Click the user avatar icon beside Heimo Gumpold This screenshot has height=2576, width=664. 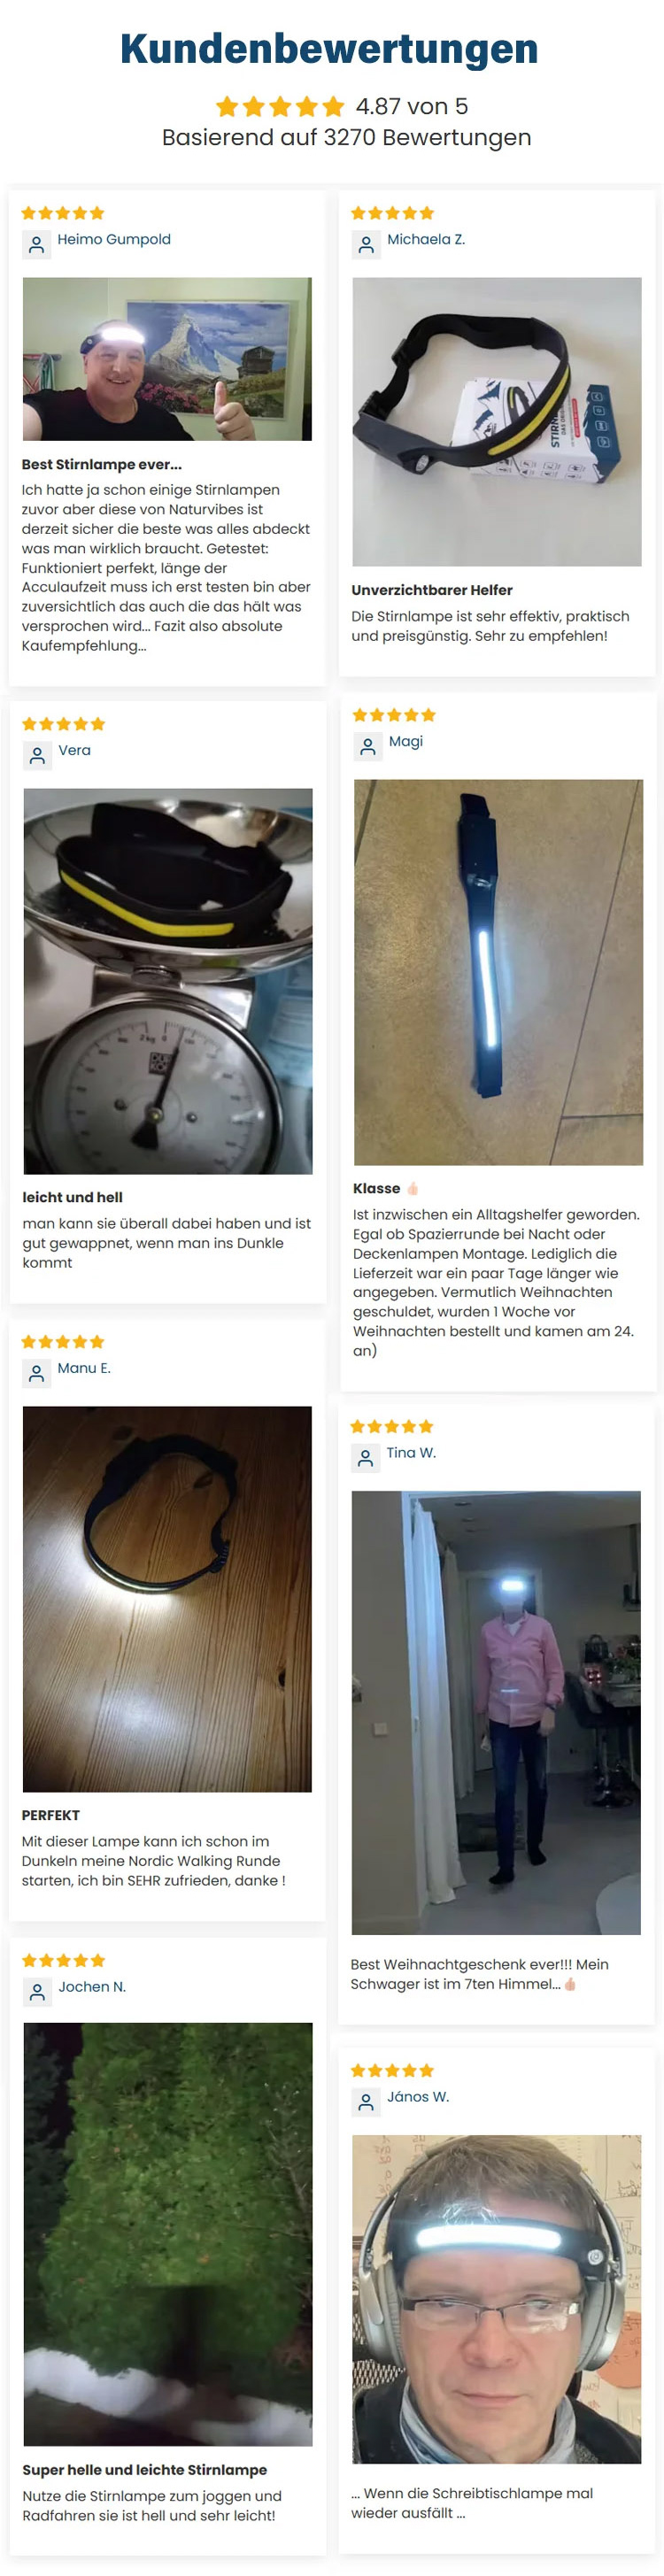37,245
